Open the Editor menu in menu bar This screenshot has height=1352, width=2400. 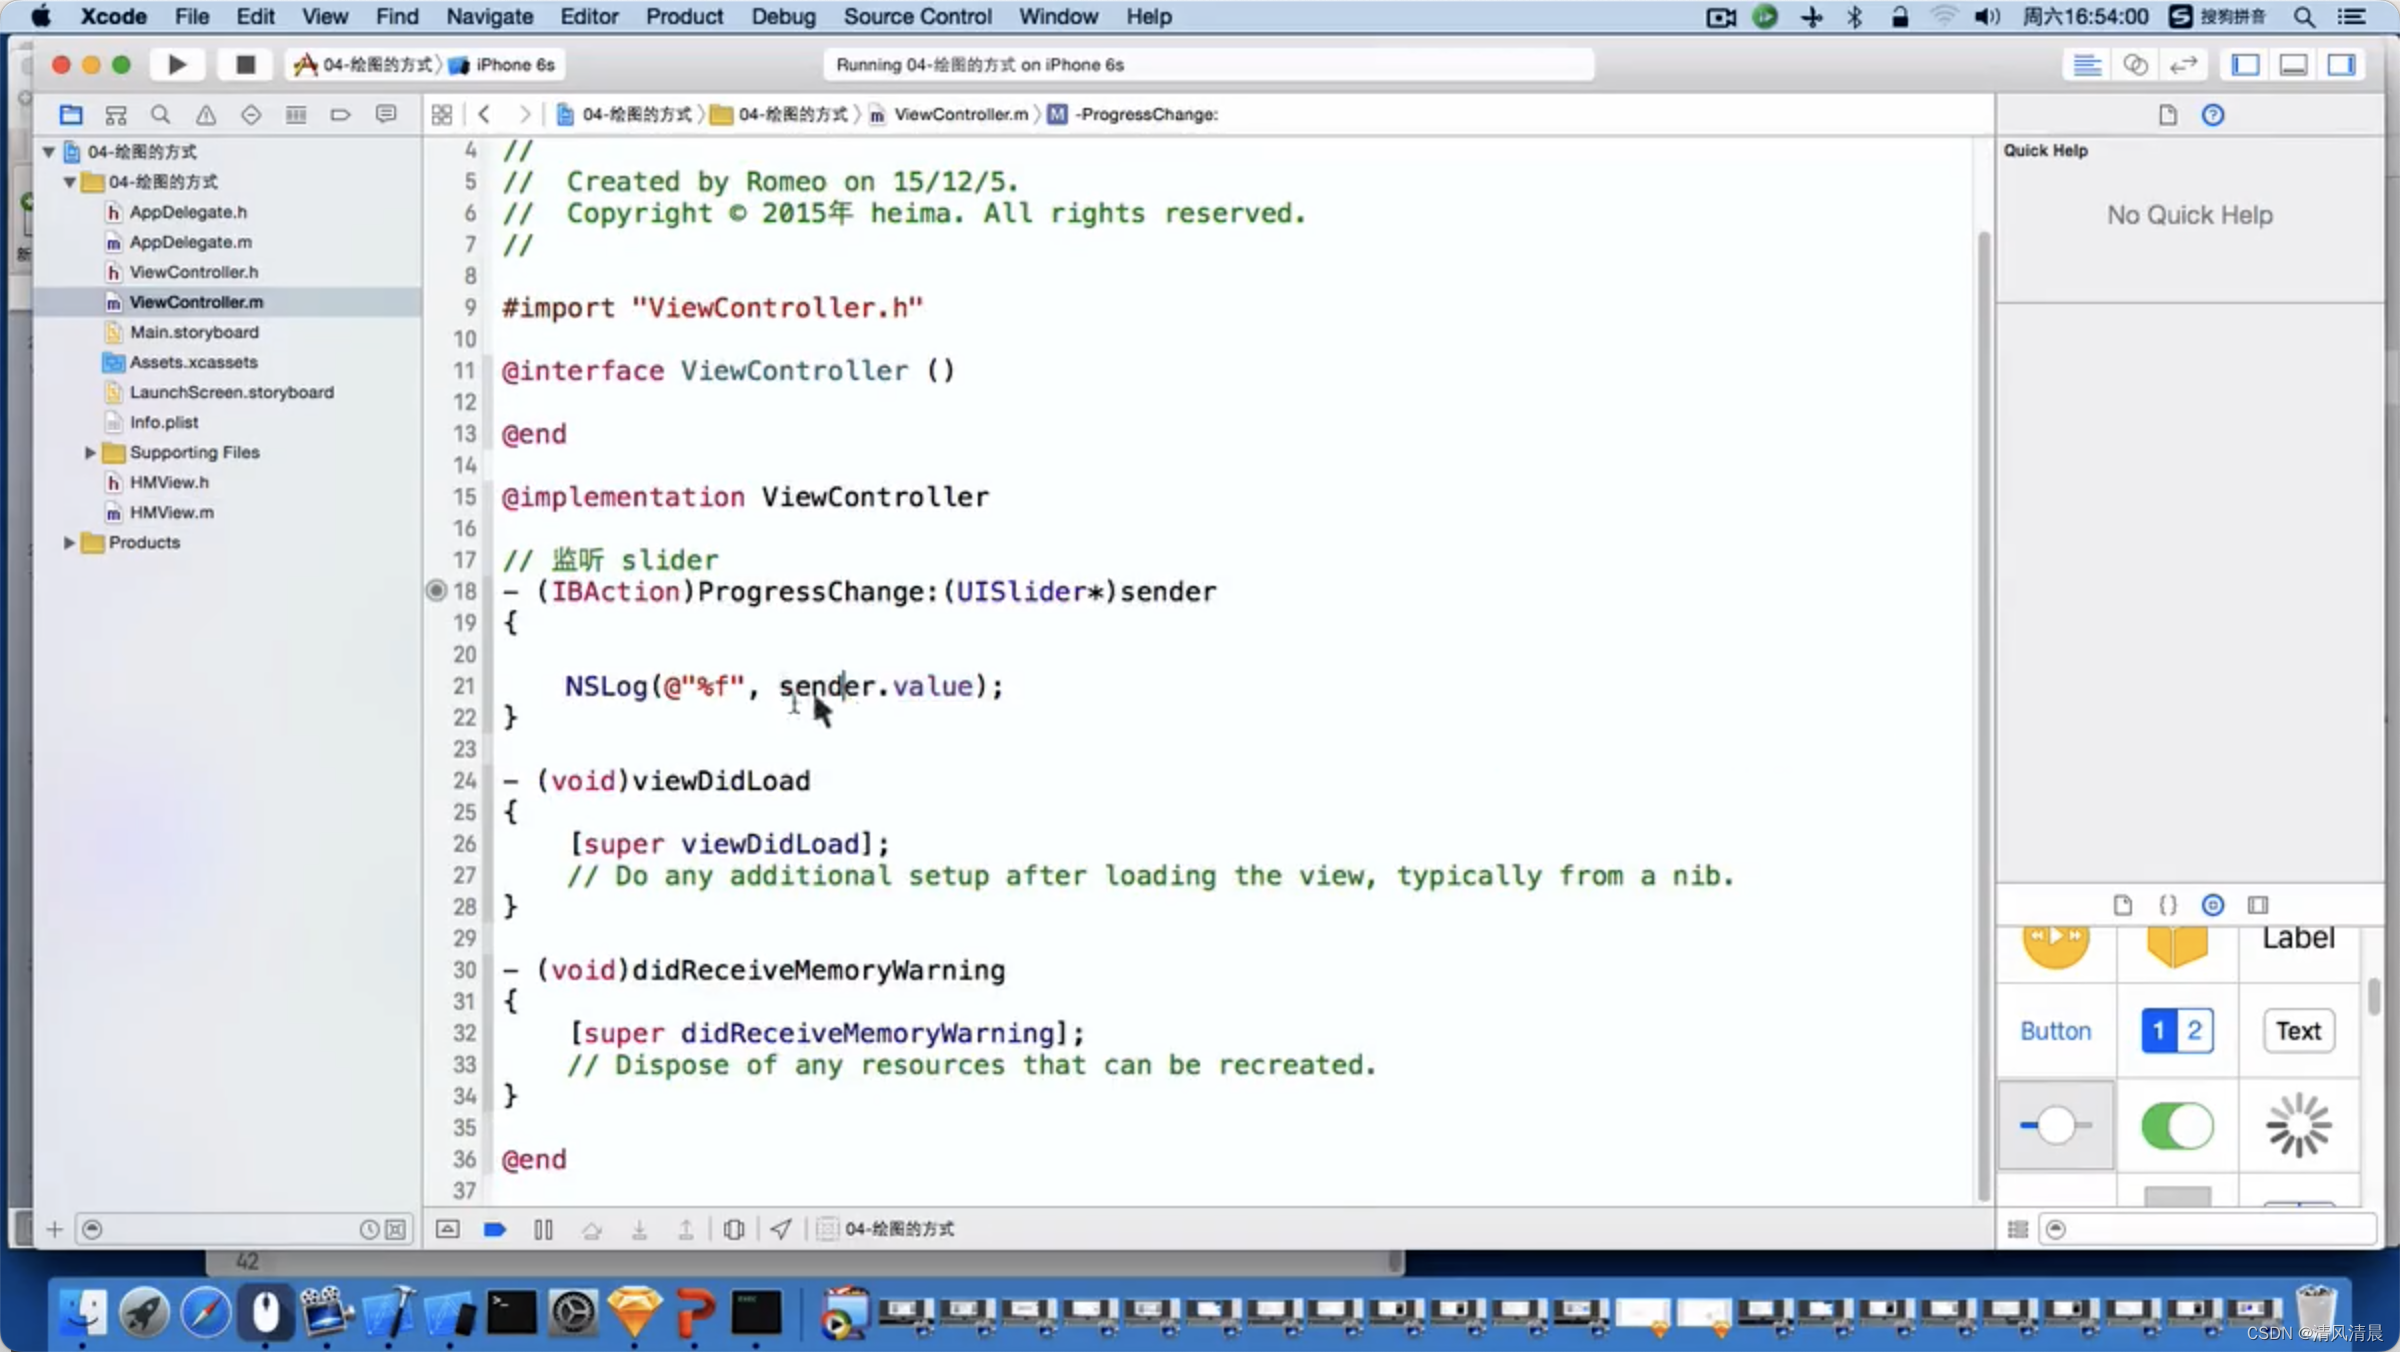(587, 16)
